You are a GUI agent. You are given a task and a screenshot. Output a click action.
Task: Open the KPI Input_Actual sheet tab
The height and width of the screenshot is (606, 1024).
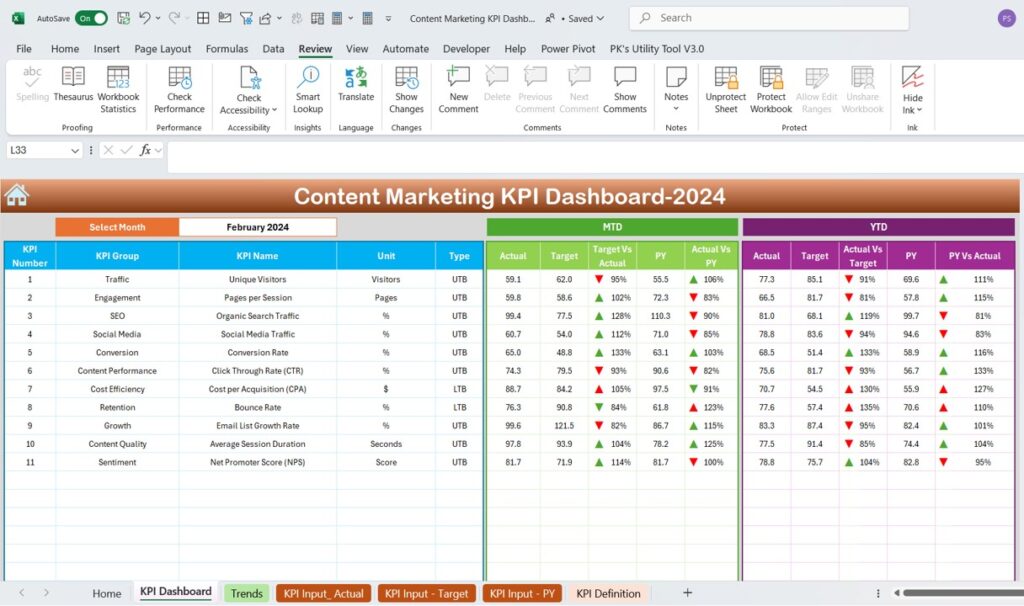[x=323, y=594]
